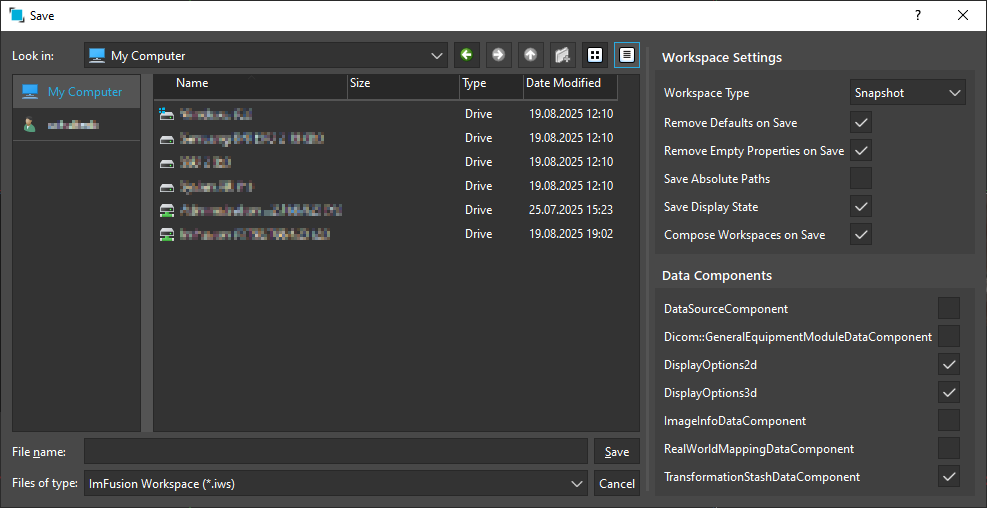Go back using the green arrow icon
Screen dimensions: 987x508
[466, 55]
